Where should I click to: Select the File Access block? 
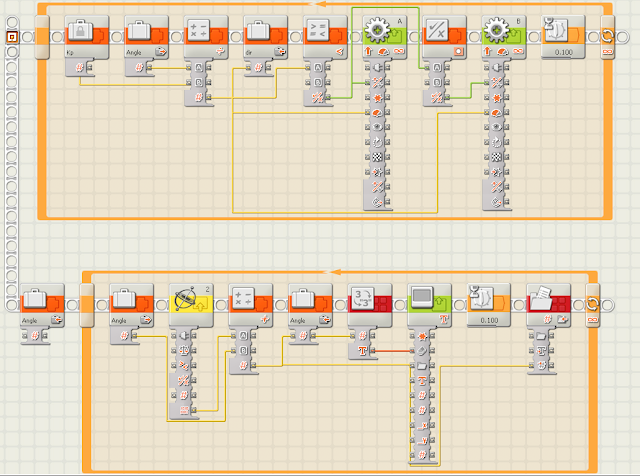click(x=549, y=306)
